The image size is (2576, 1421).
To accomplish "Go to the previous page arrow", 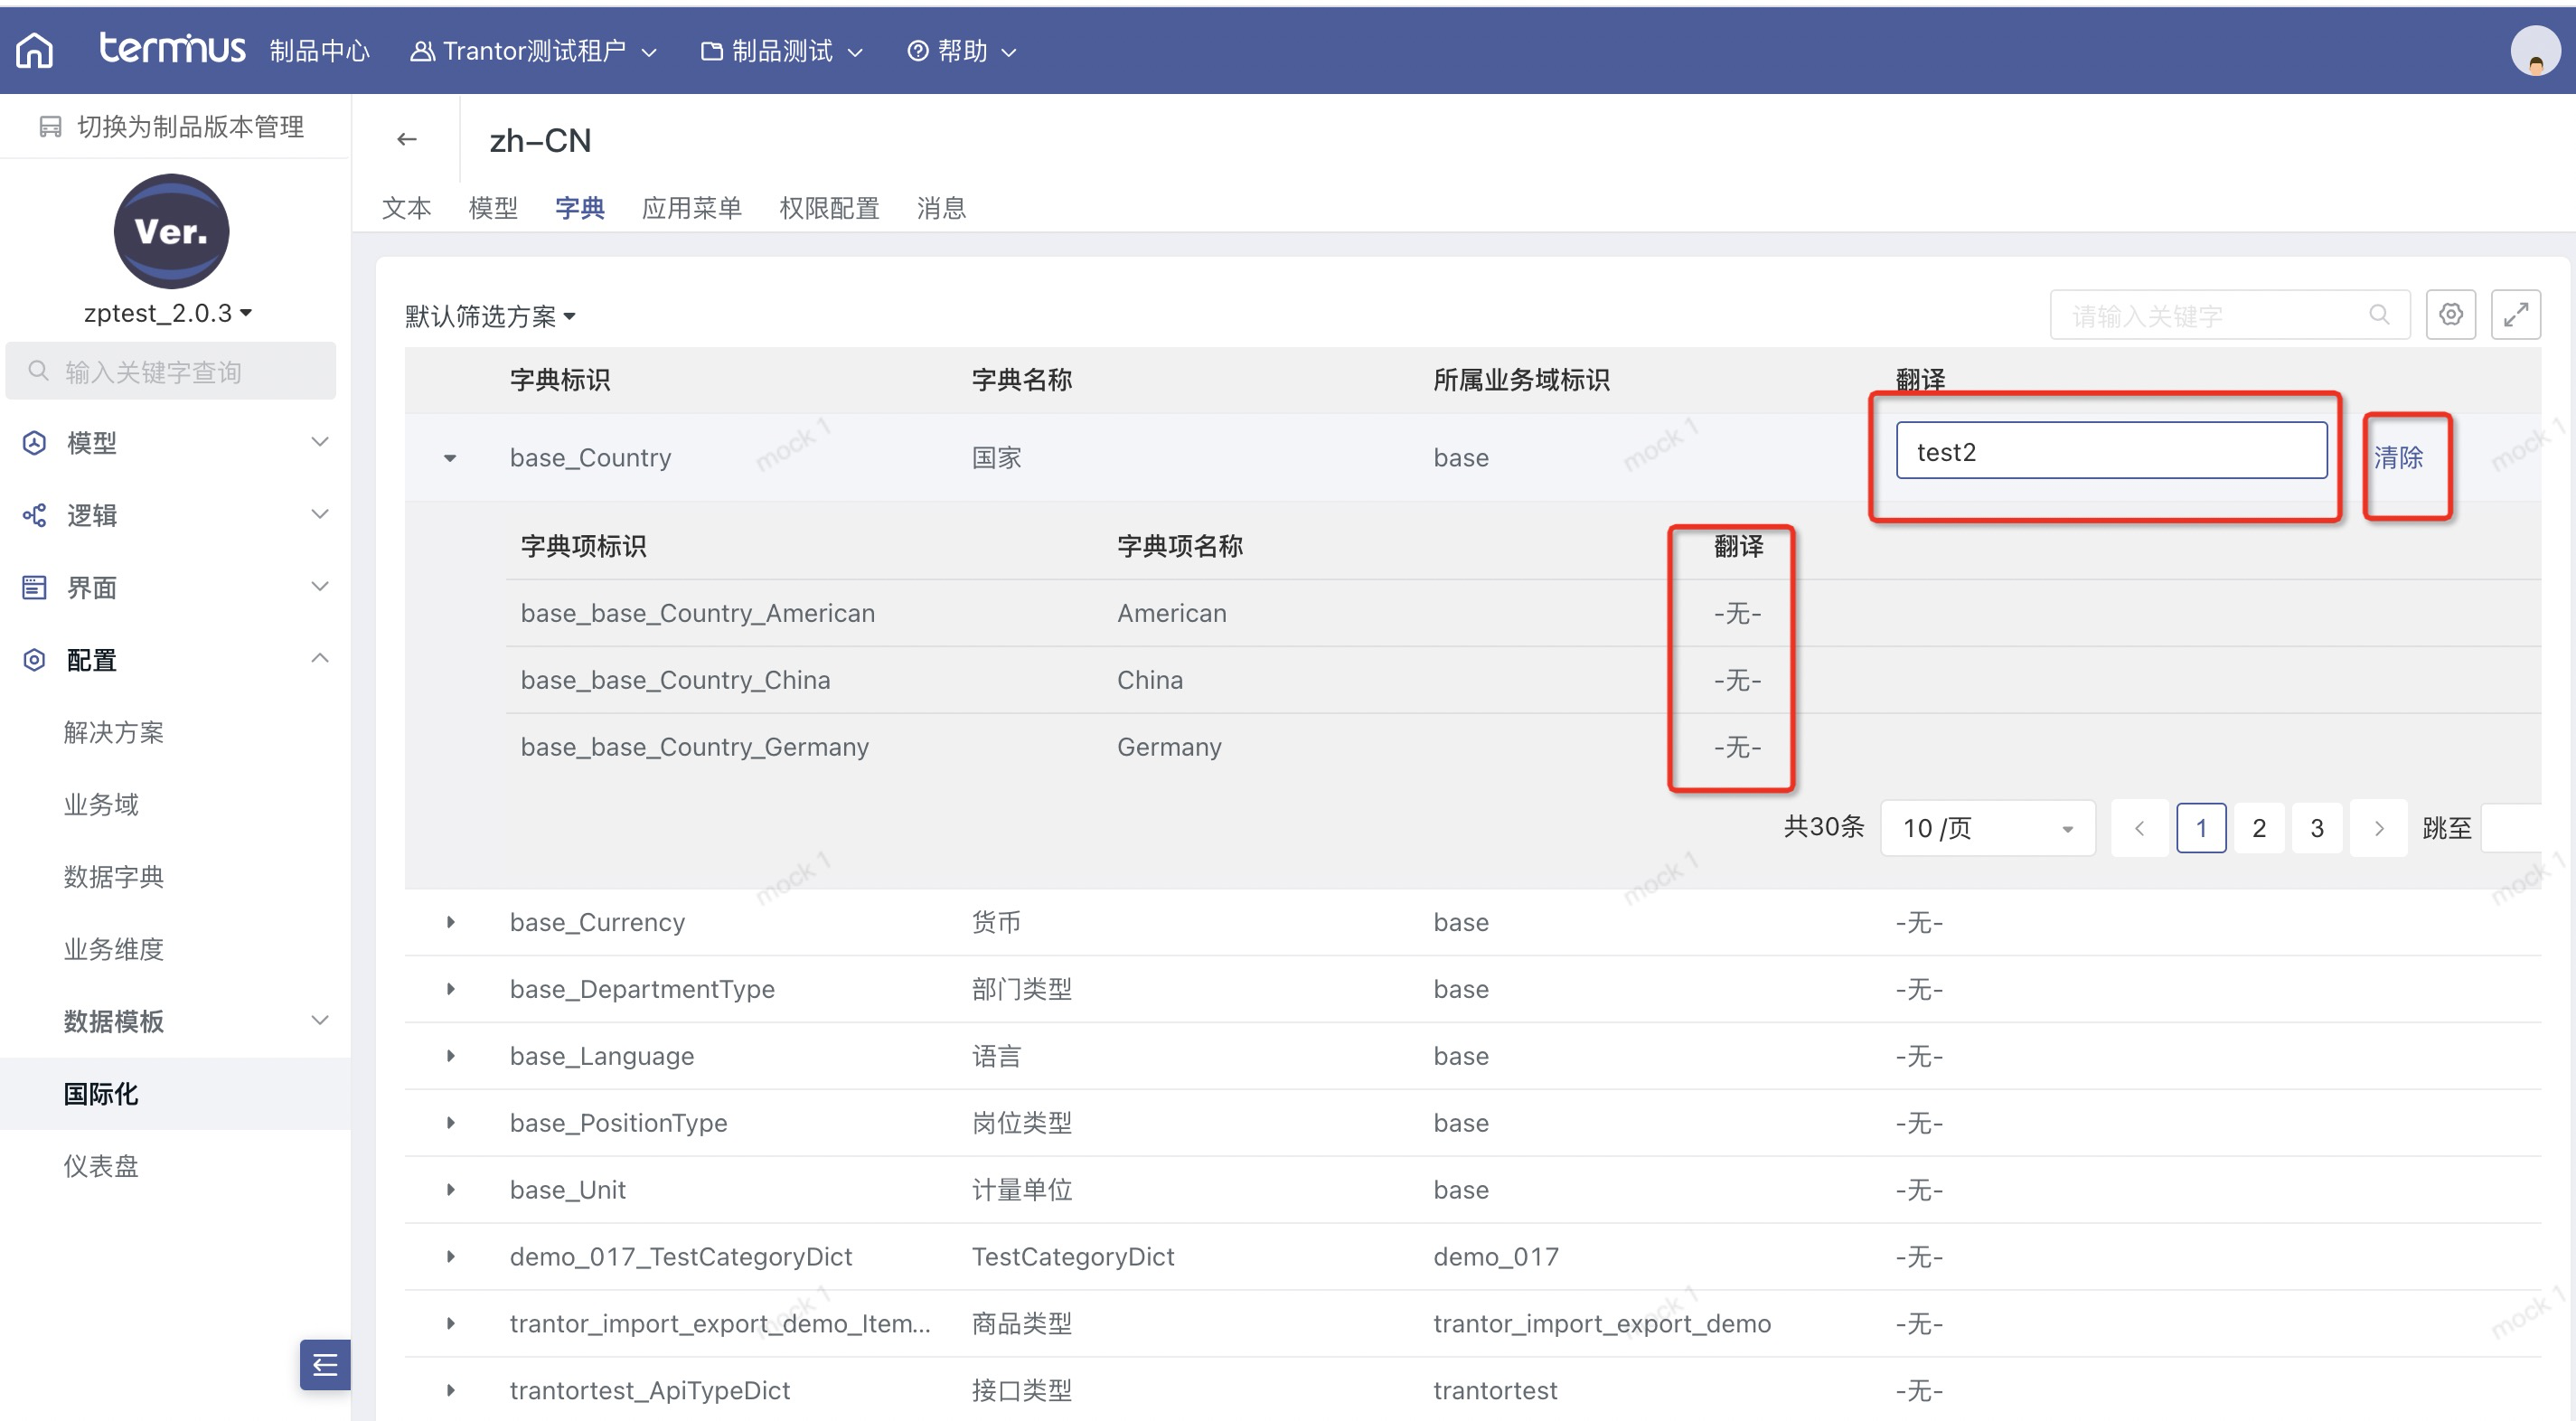I will 2139,828.
